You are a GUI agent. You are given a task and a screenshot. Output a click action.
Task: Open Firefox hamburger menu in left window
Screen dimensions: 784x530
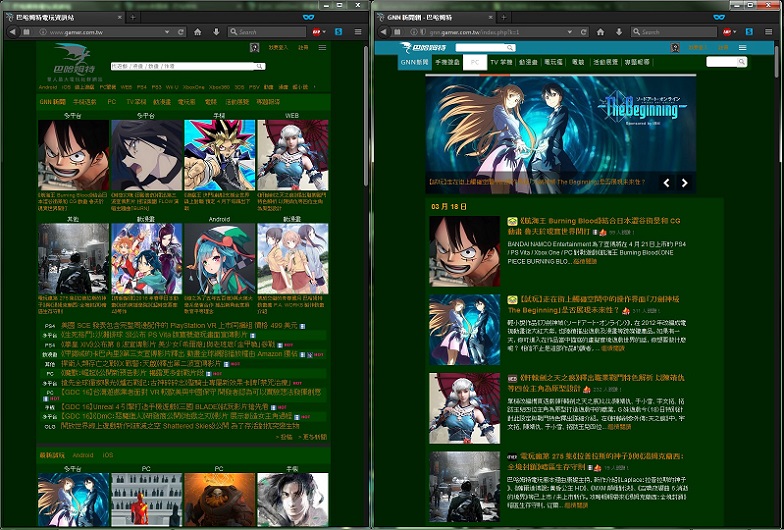[x=358, y=32]
